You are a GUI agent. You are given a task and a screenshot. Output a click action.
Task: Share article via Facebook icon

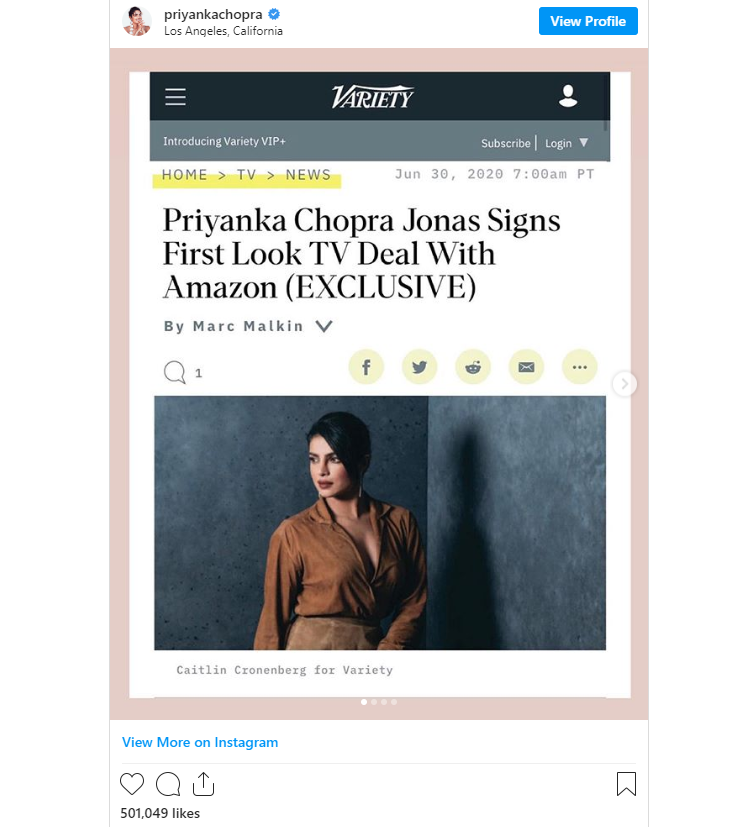tap(366, 367)
